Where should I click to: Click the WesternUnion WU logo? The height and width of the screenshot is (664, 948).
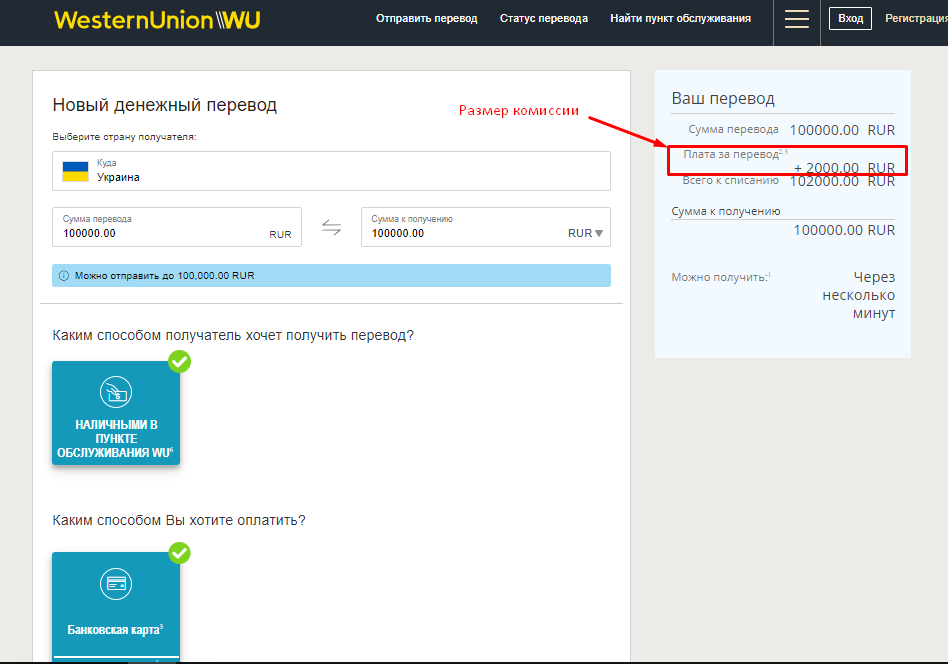157,20
